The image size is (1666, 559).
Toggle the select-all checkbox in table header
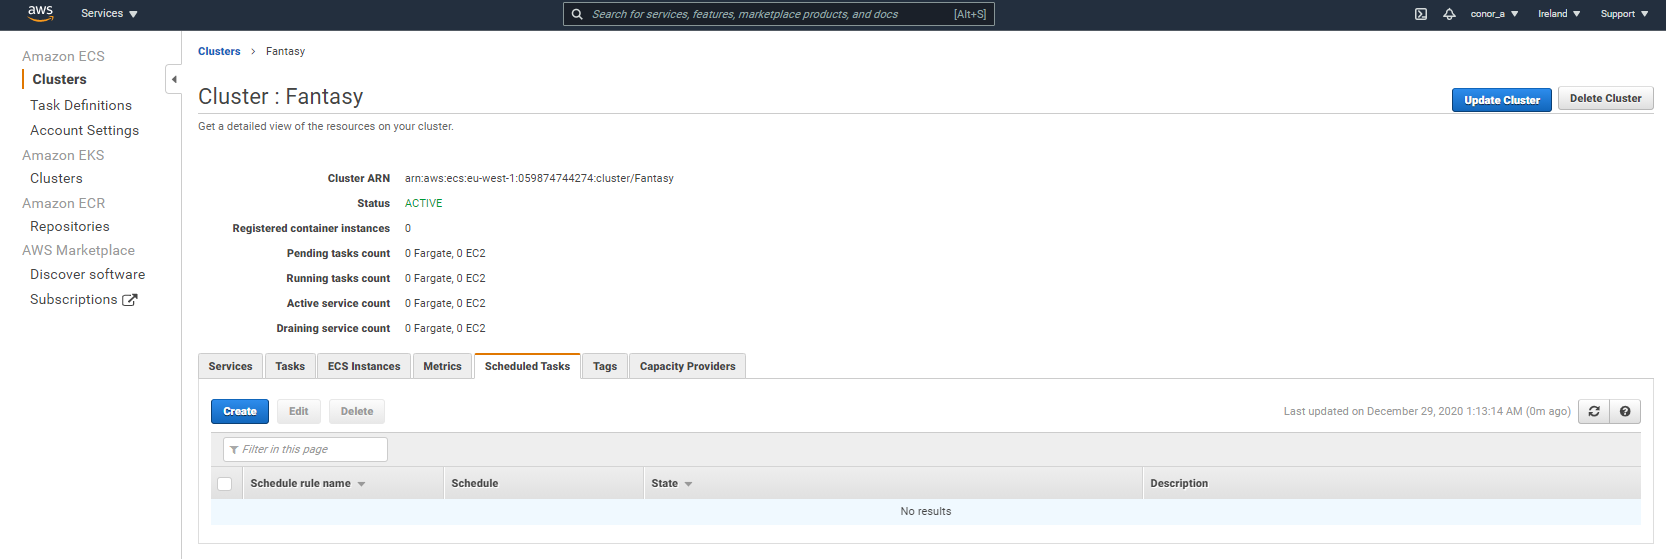coord(225,484)
